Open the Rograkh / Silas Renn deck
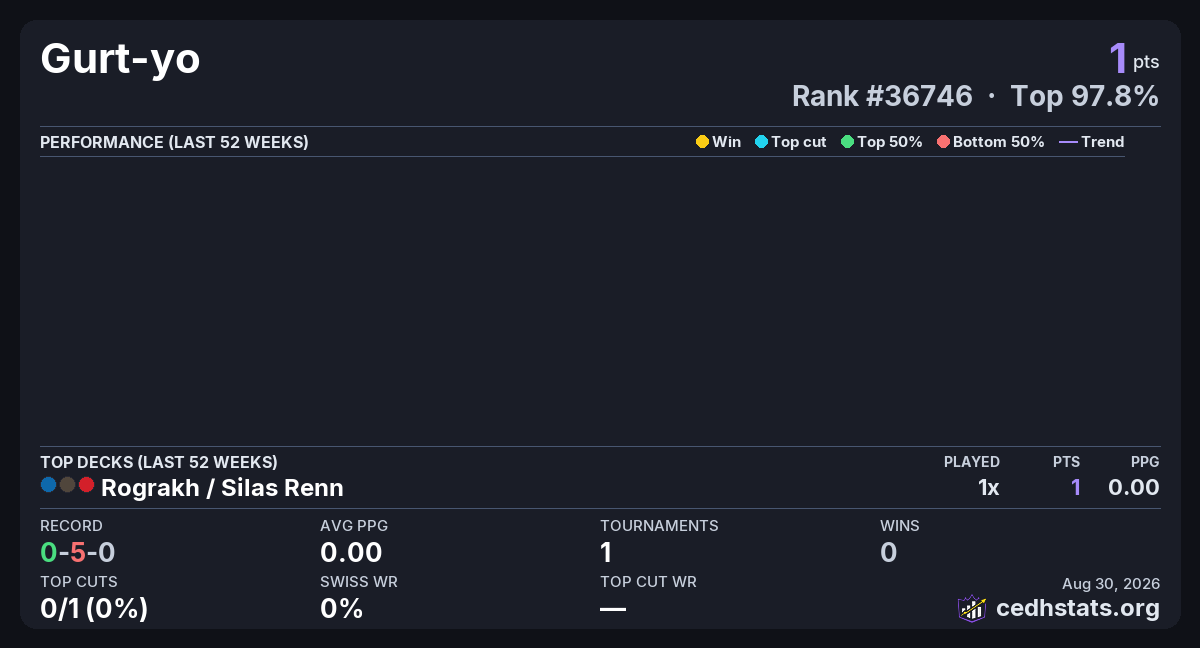Image resolution: width=1200 pixels, height=648 pixels. pyautogui.click(x=222, y=488)
